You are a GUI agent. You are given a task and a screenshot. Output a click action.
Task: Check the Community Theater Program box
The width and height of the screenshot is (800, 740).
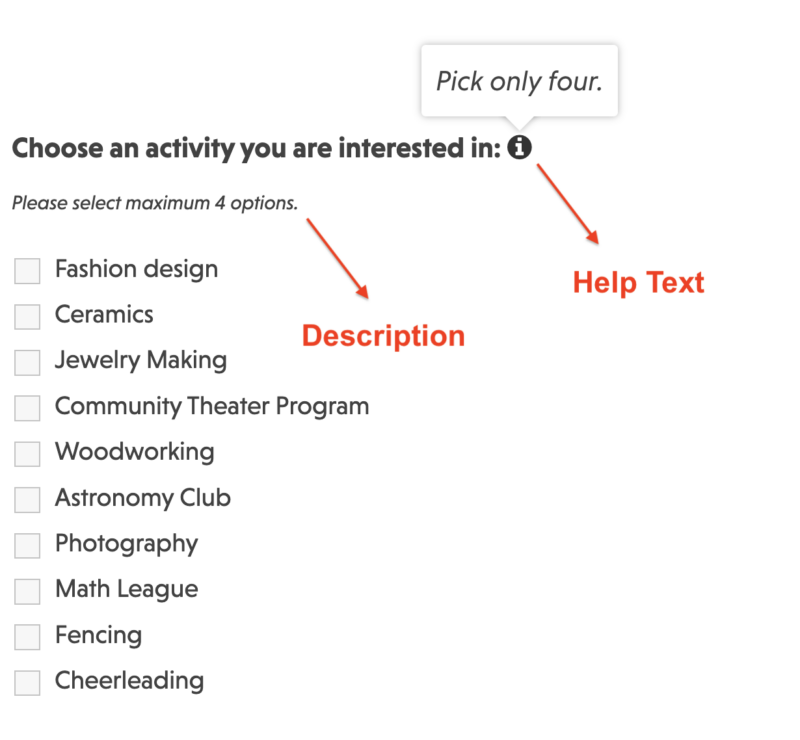(26, 408)
